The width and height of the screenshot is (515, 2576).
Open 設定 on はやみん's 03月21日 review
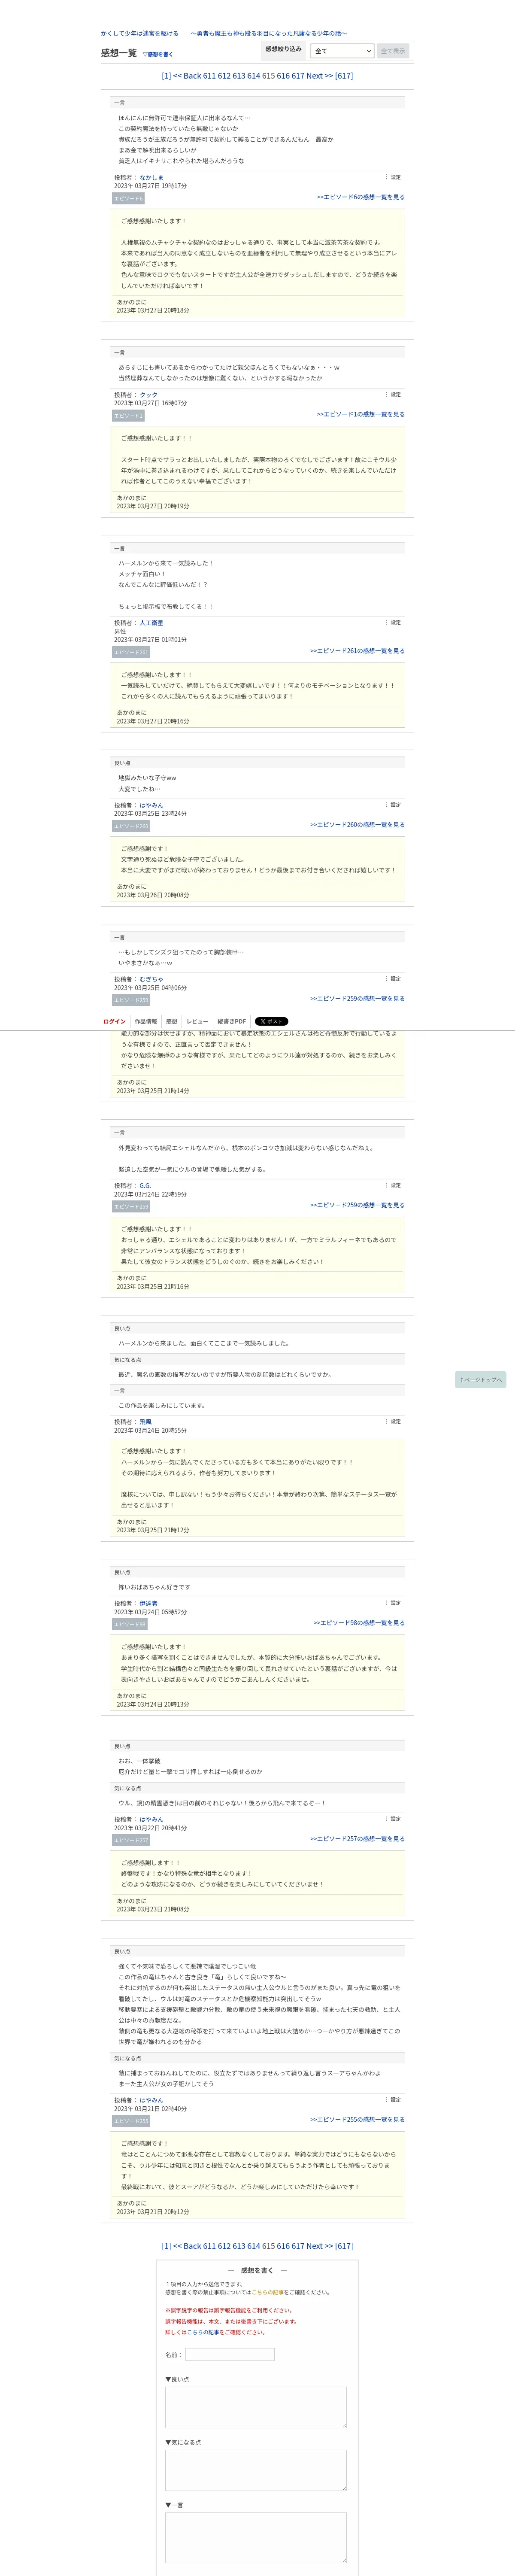coord(393,2100)
